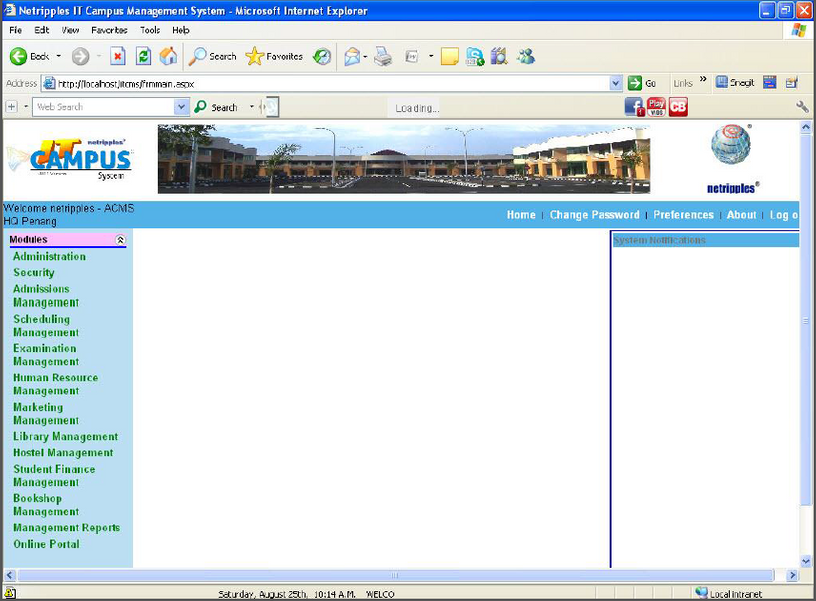Go to the Home link
The image size is (816, 601).
tap(521, 215)
